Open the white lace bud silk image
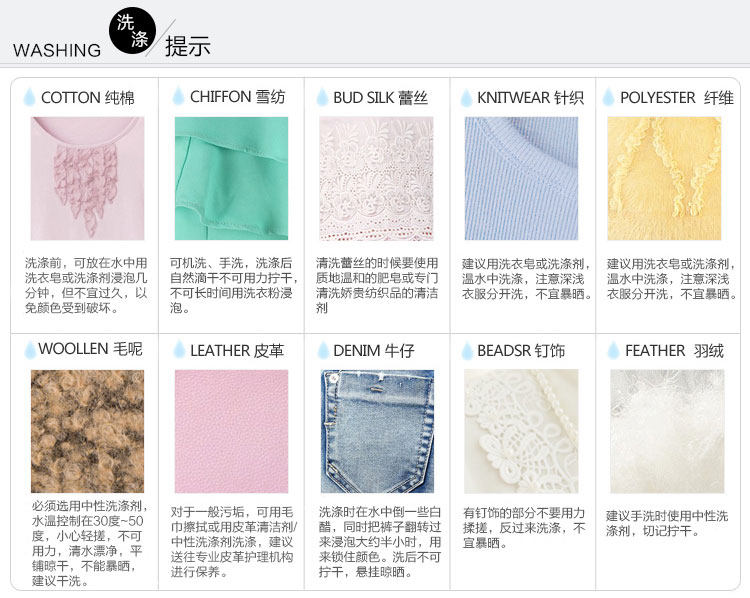This screenshot has width=750, height=598. (376, 178)
